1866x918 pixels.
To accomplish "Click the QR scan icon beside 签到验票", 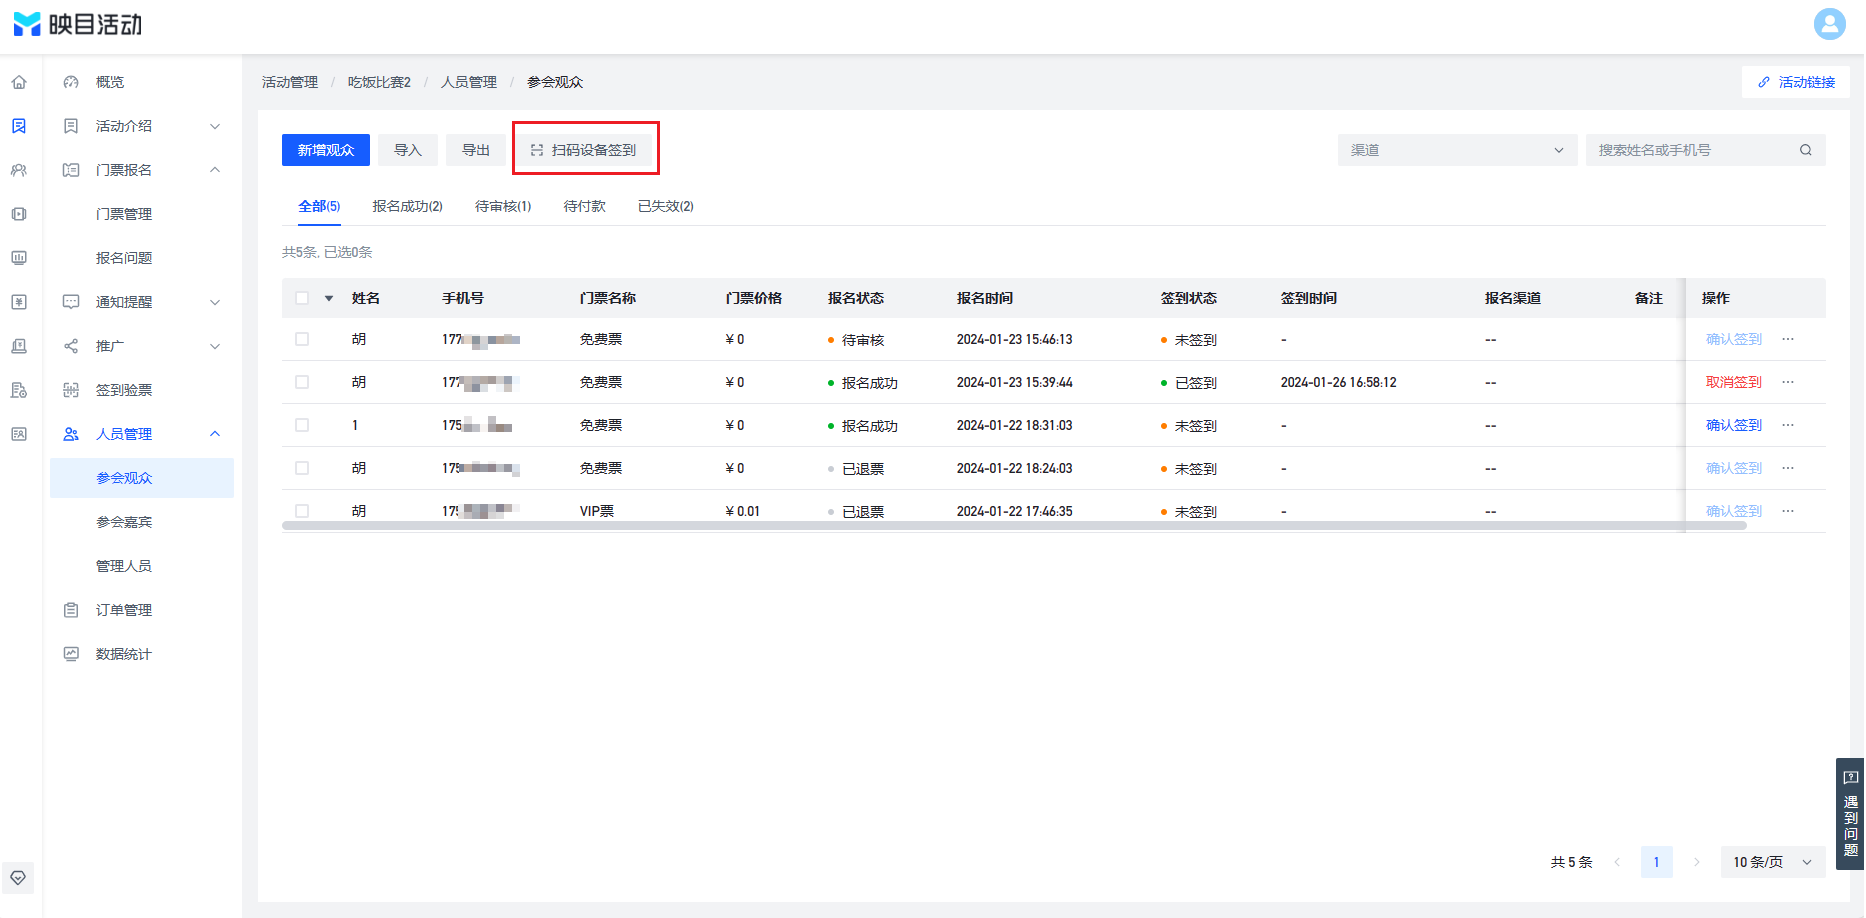I will (71, 390).
